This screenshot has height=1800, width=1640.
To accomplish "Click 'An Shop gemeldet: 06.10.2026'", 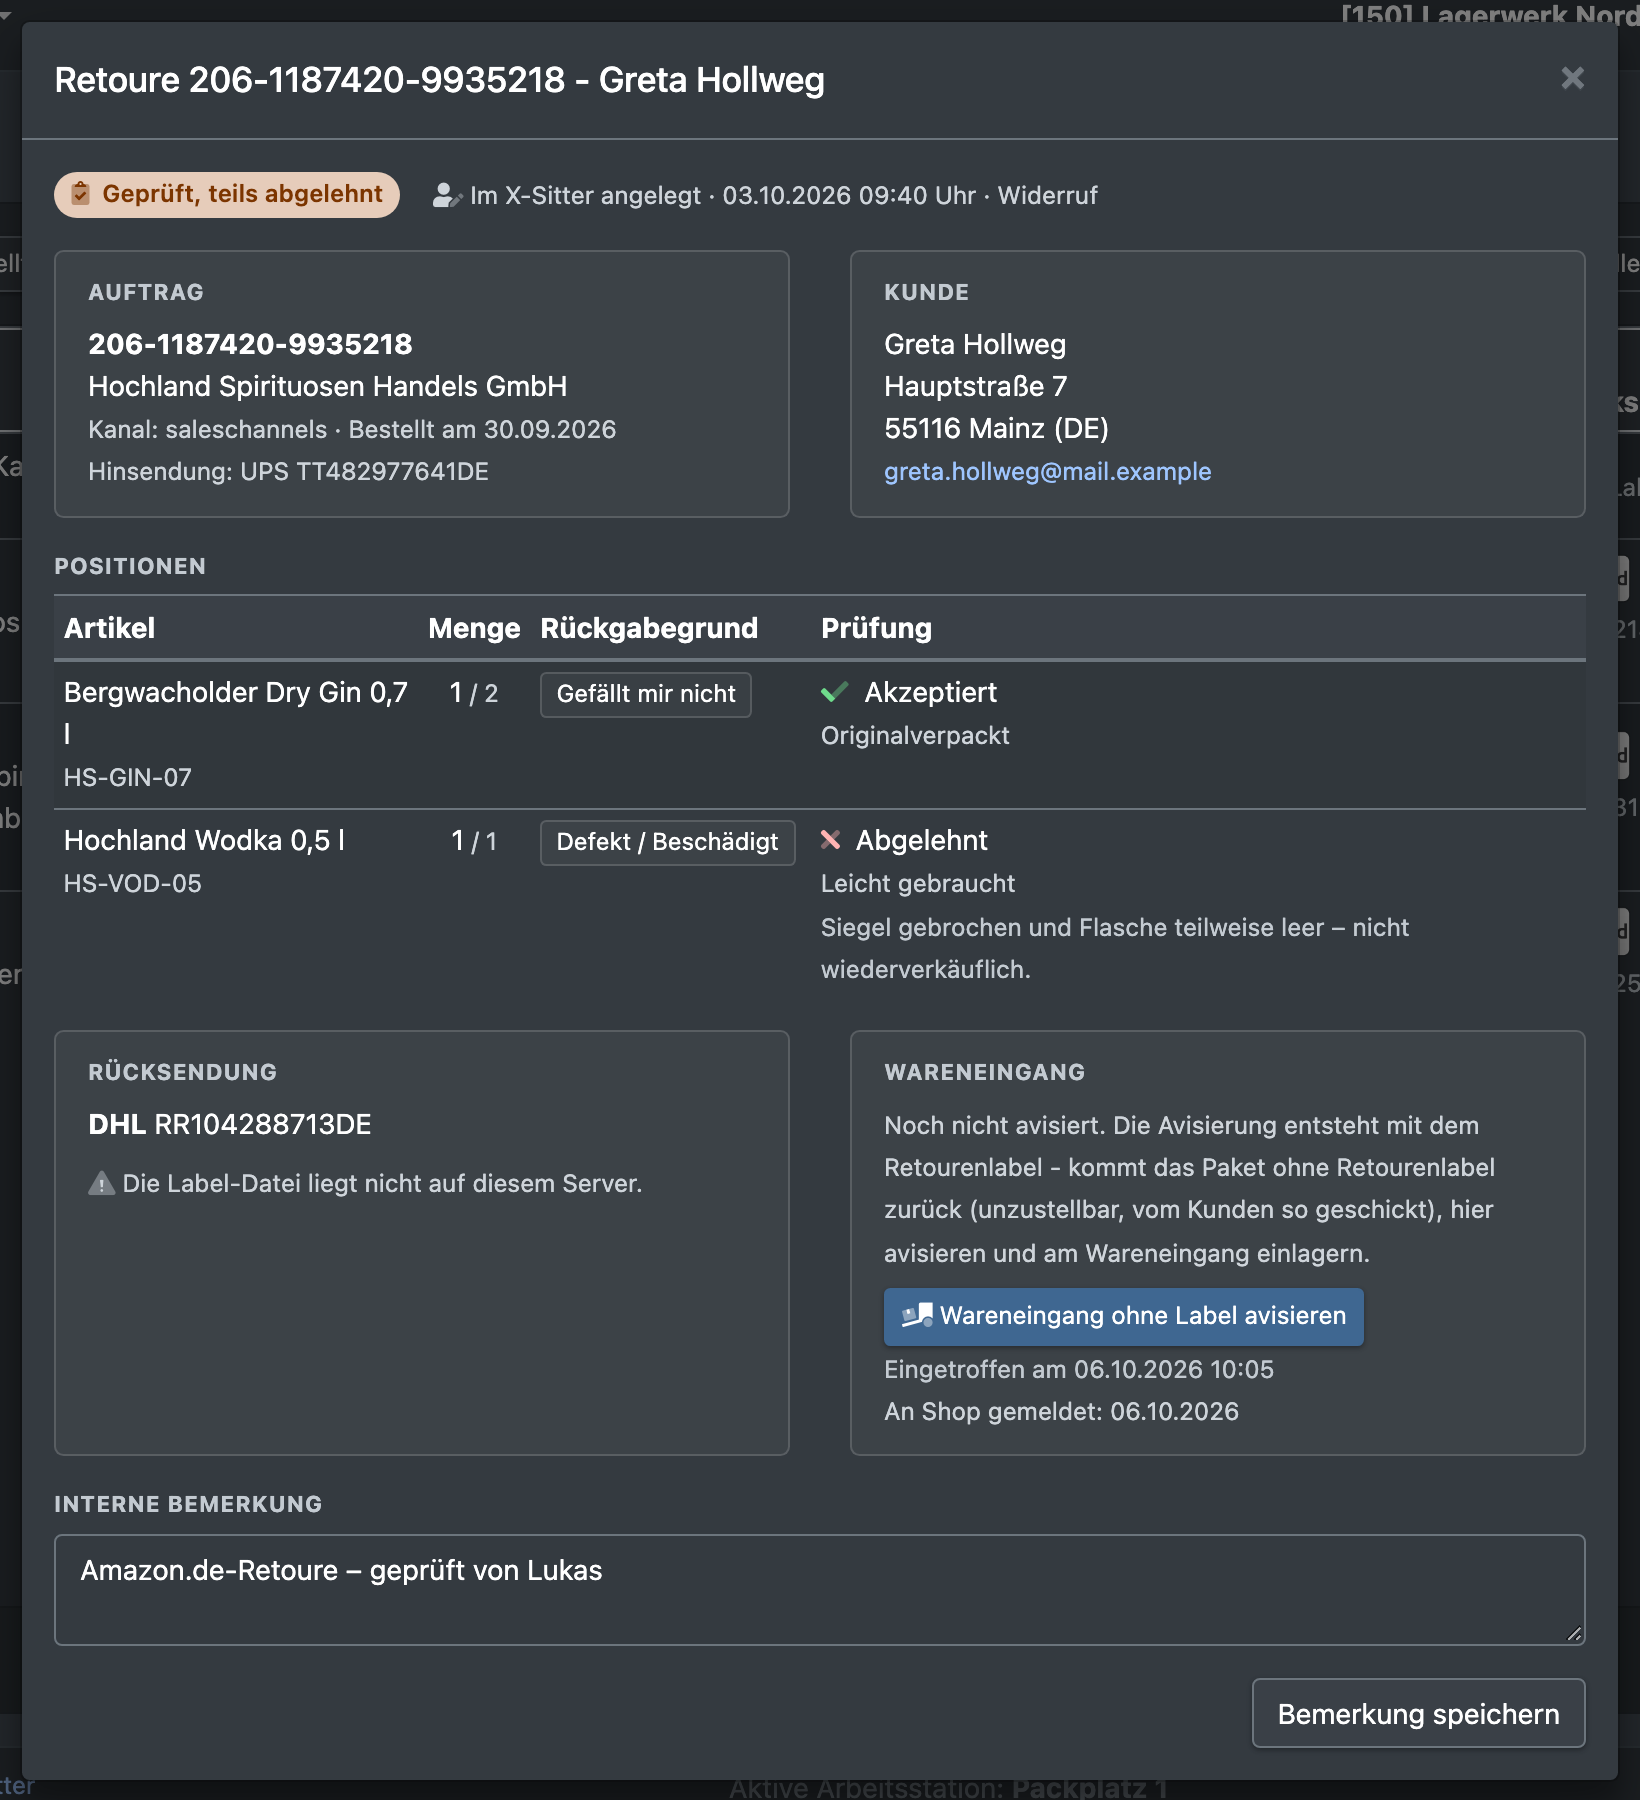I will 1061,1412.
